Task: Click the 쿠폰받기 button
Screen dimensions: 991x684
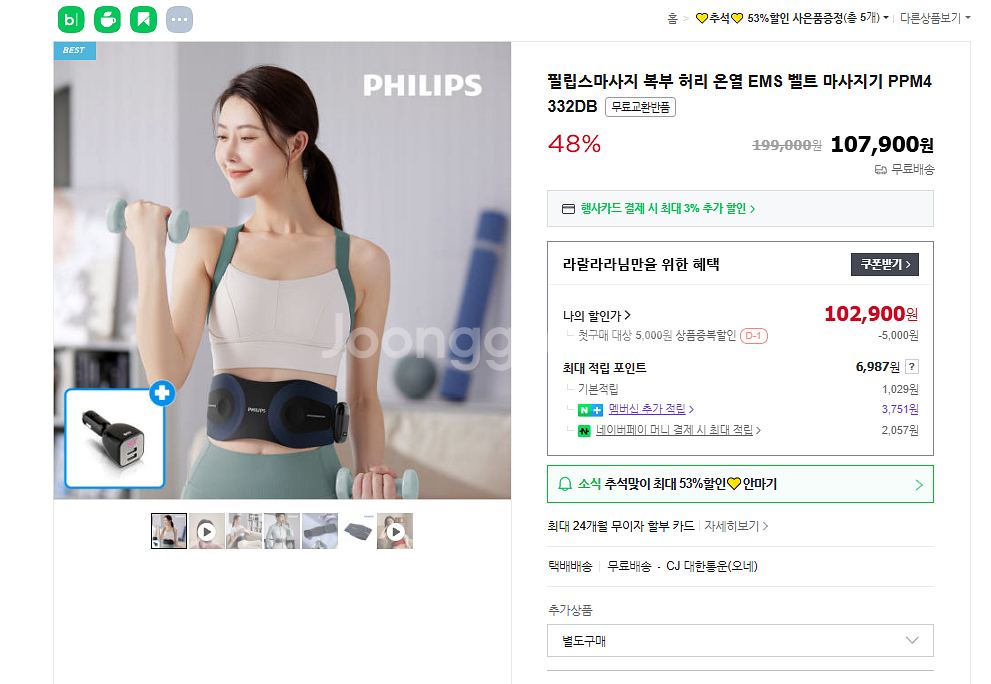Action: coord(885,264)
